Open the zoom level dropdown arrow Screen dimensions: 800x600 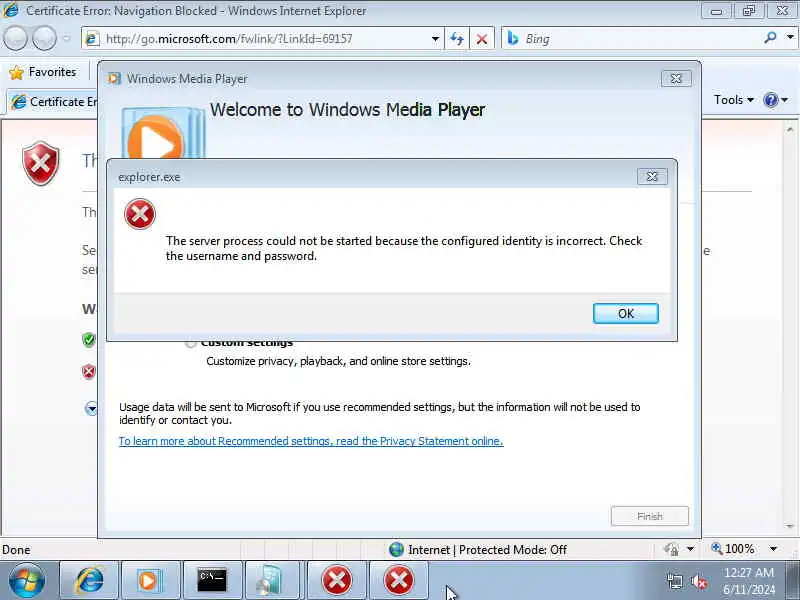pyautogui.click(x=773, y=549)
